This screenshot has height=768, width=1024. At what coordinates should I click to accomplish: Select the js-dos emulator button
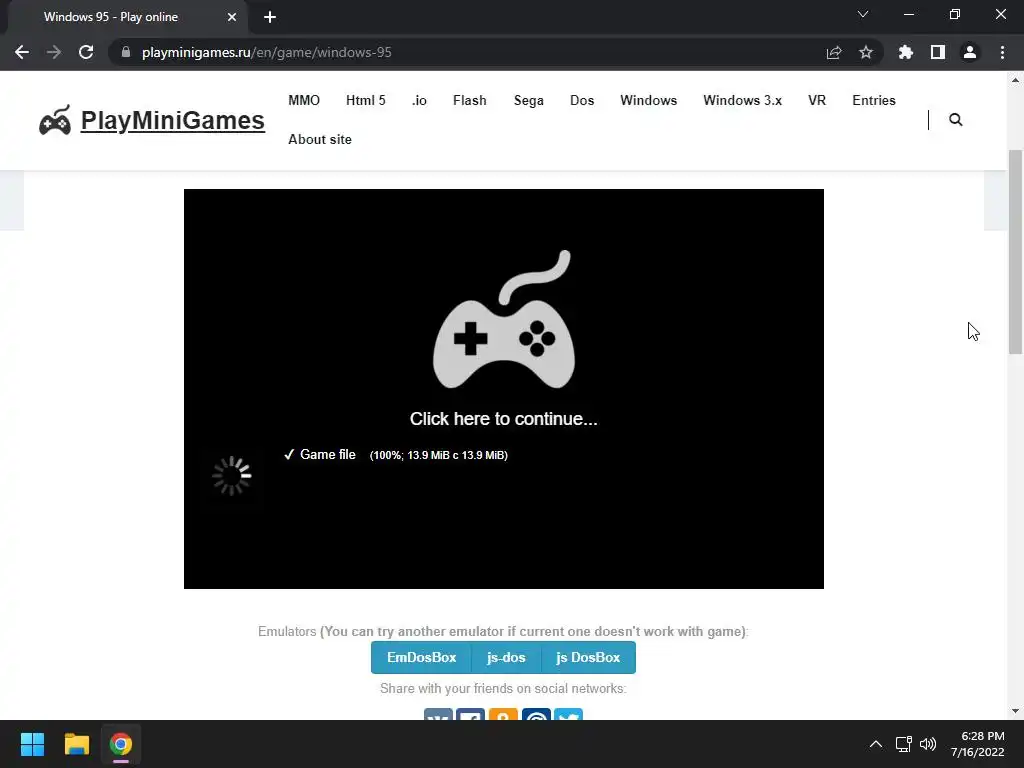pyautogui.click(x=506, y=658)
